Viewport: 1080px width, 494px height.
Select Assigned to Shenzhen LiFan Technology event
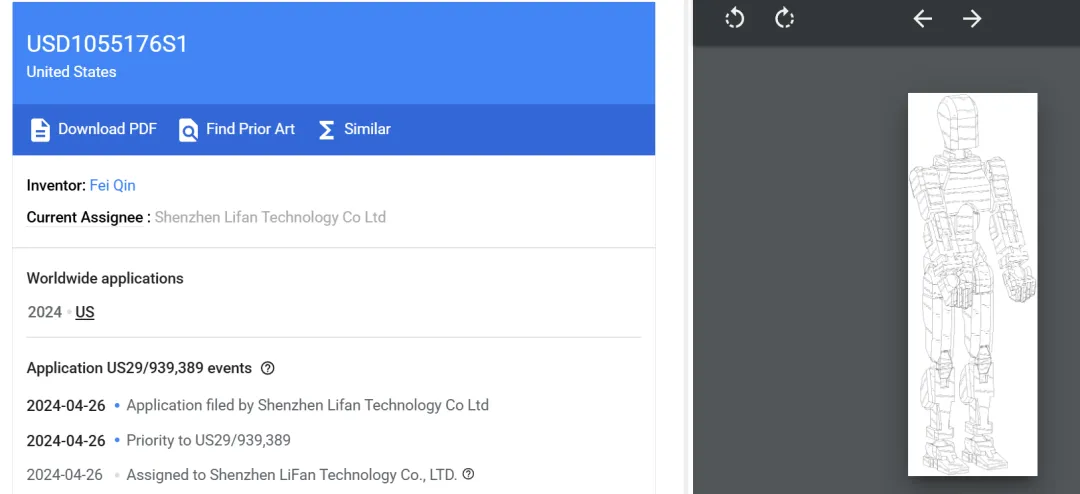(x=292, y=475)
